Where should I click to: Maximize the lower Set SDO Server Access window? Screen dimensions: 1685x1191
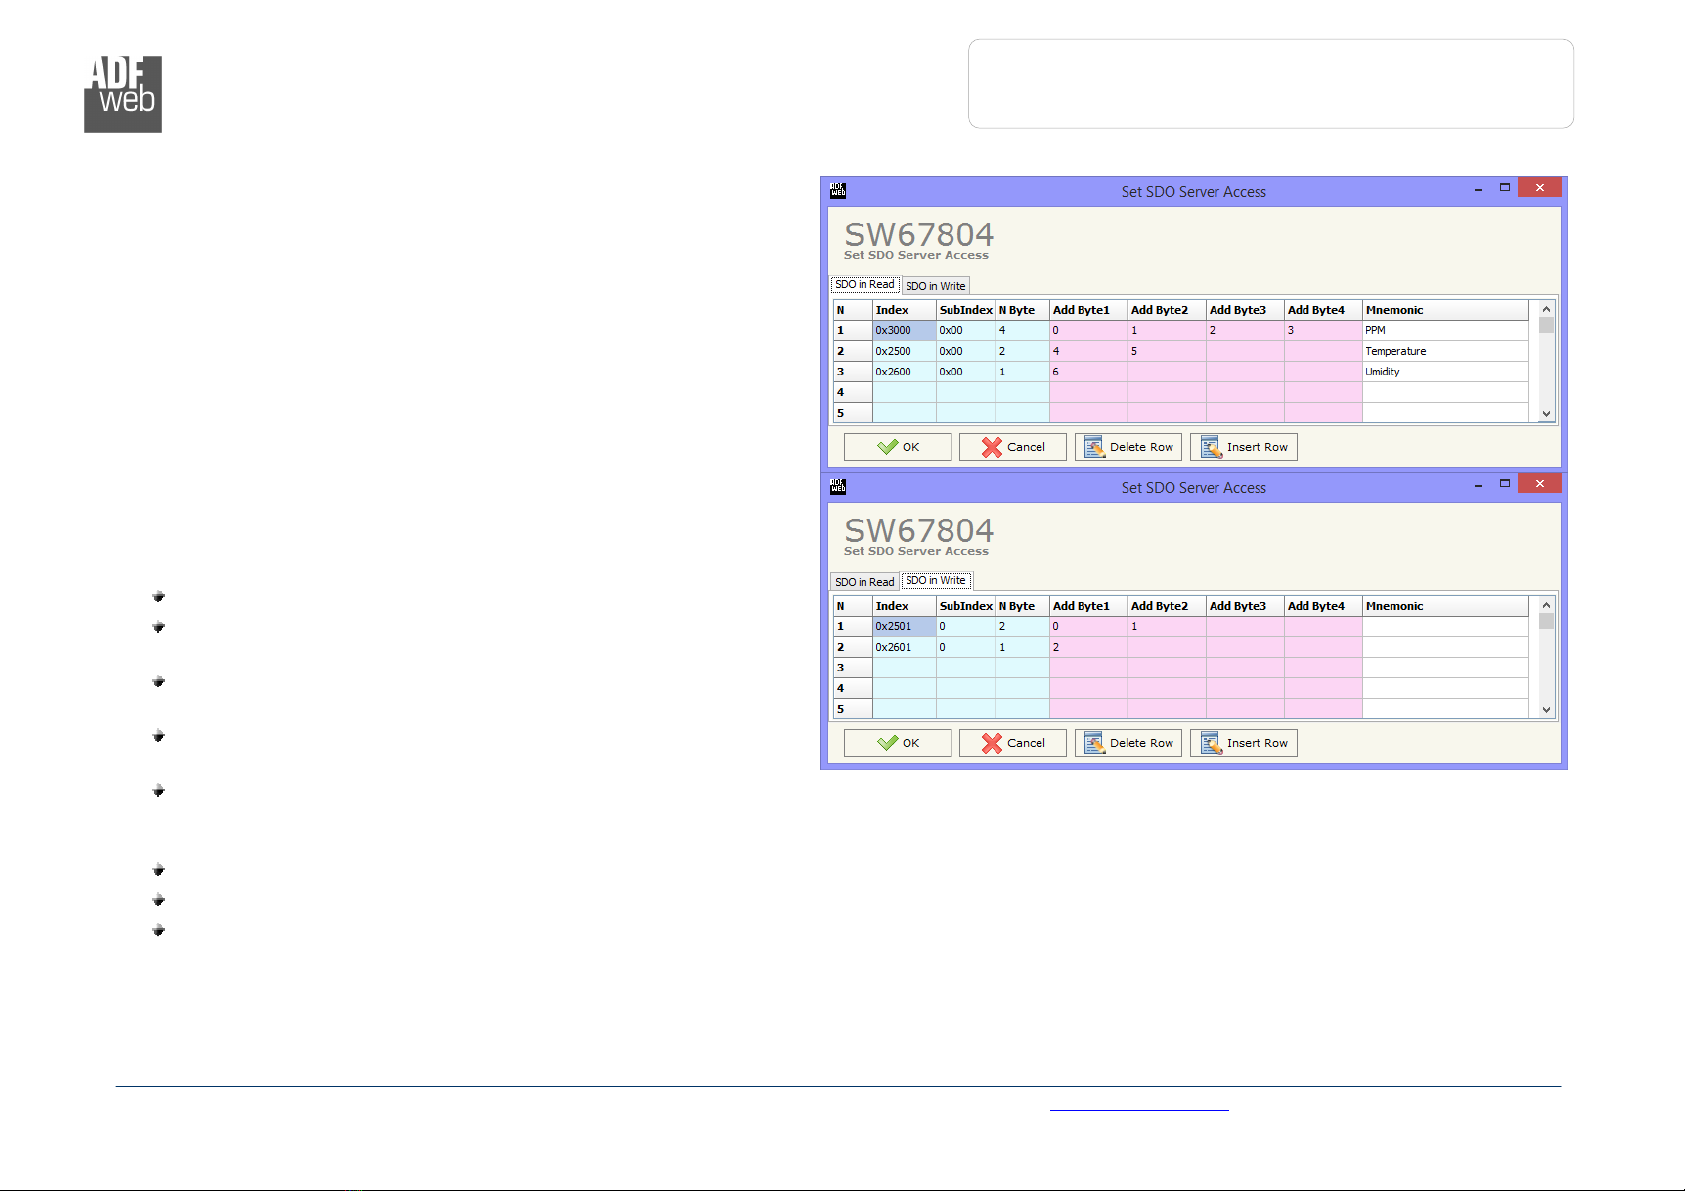[x=1504, y=484]
